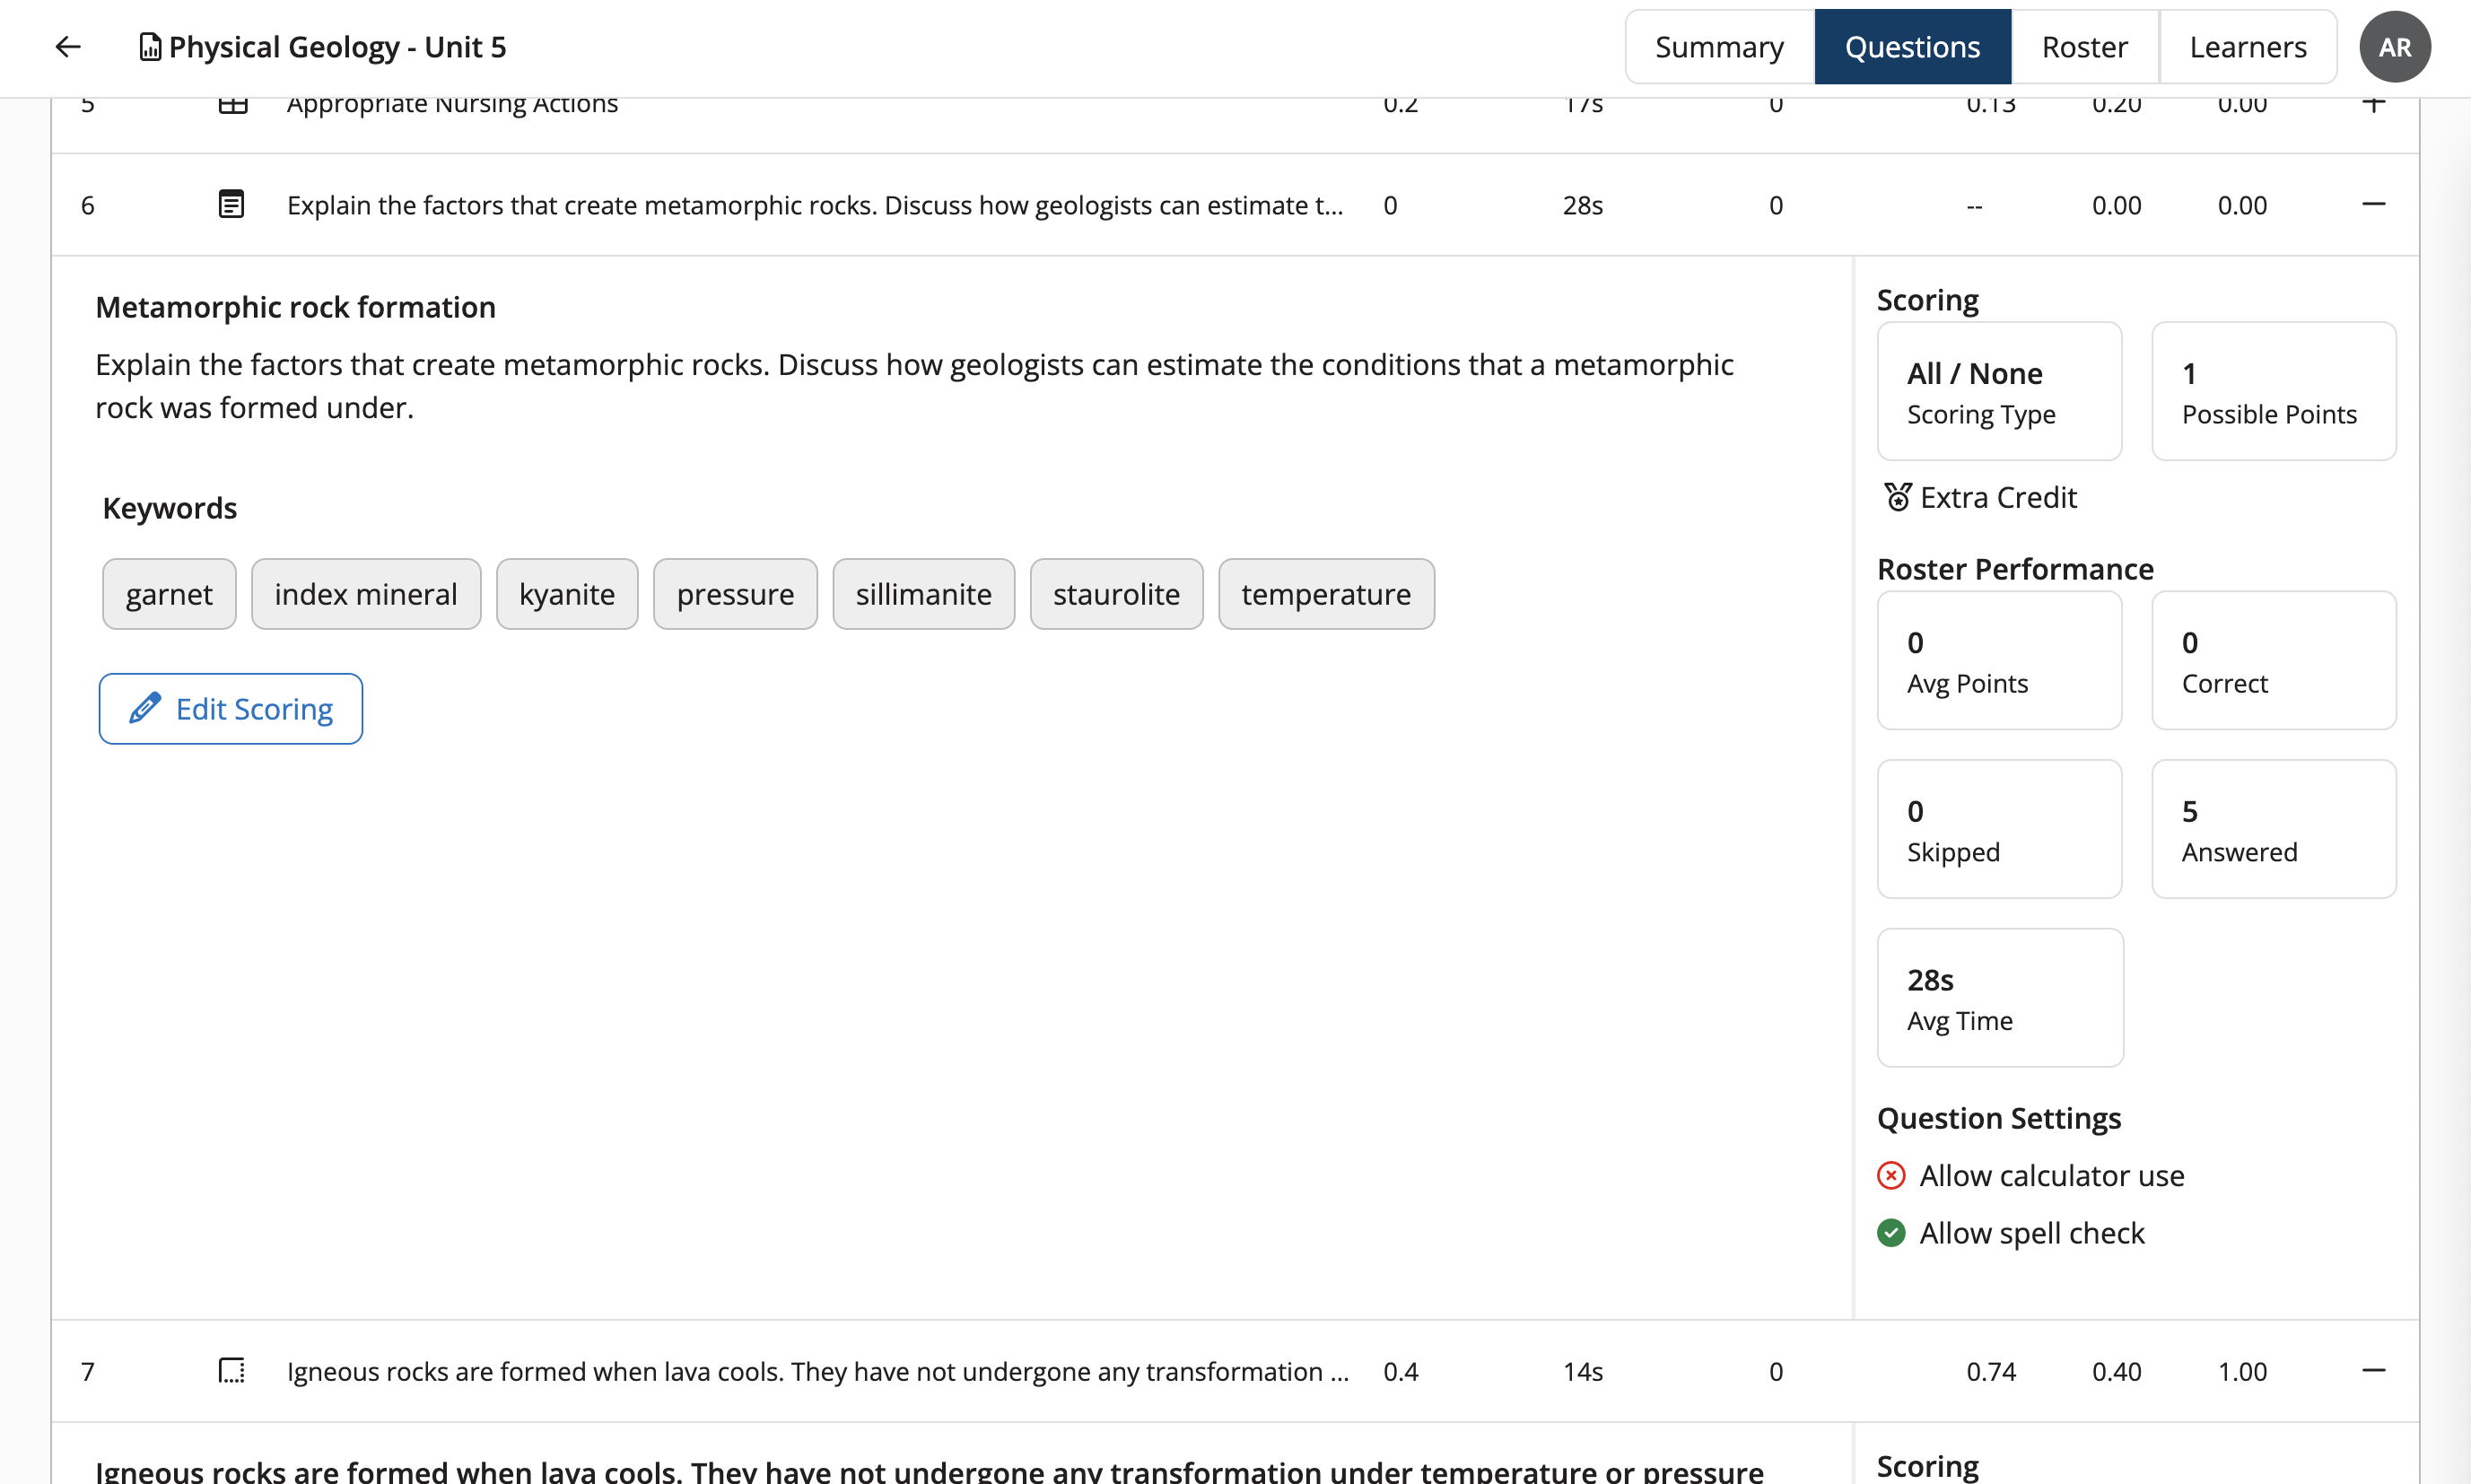
Task: Open the AR profile avatar
Action: point(2395,46)
